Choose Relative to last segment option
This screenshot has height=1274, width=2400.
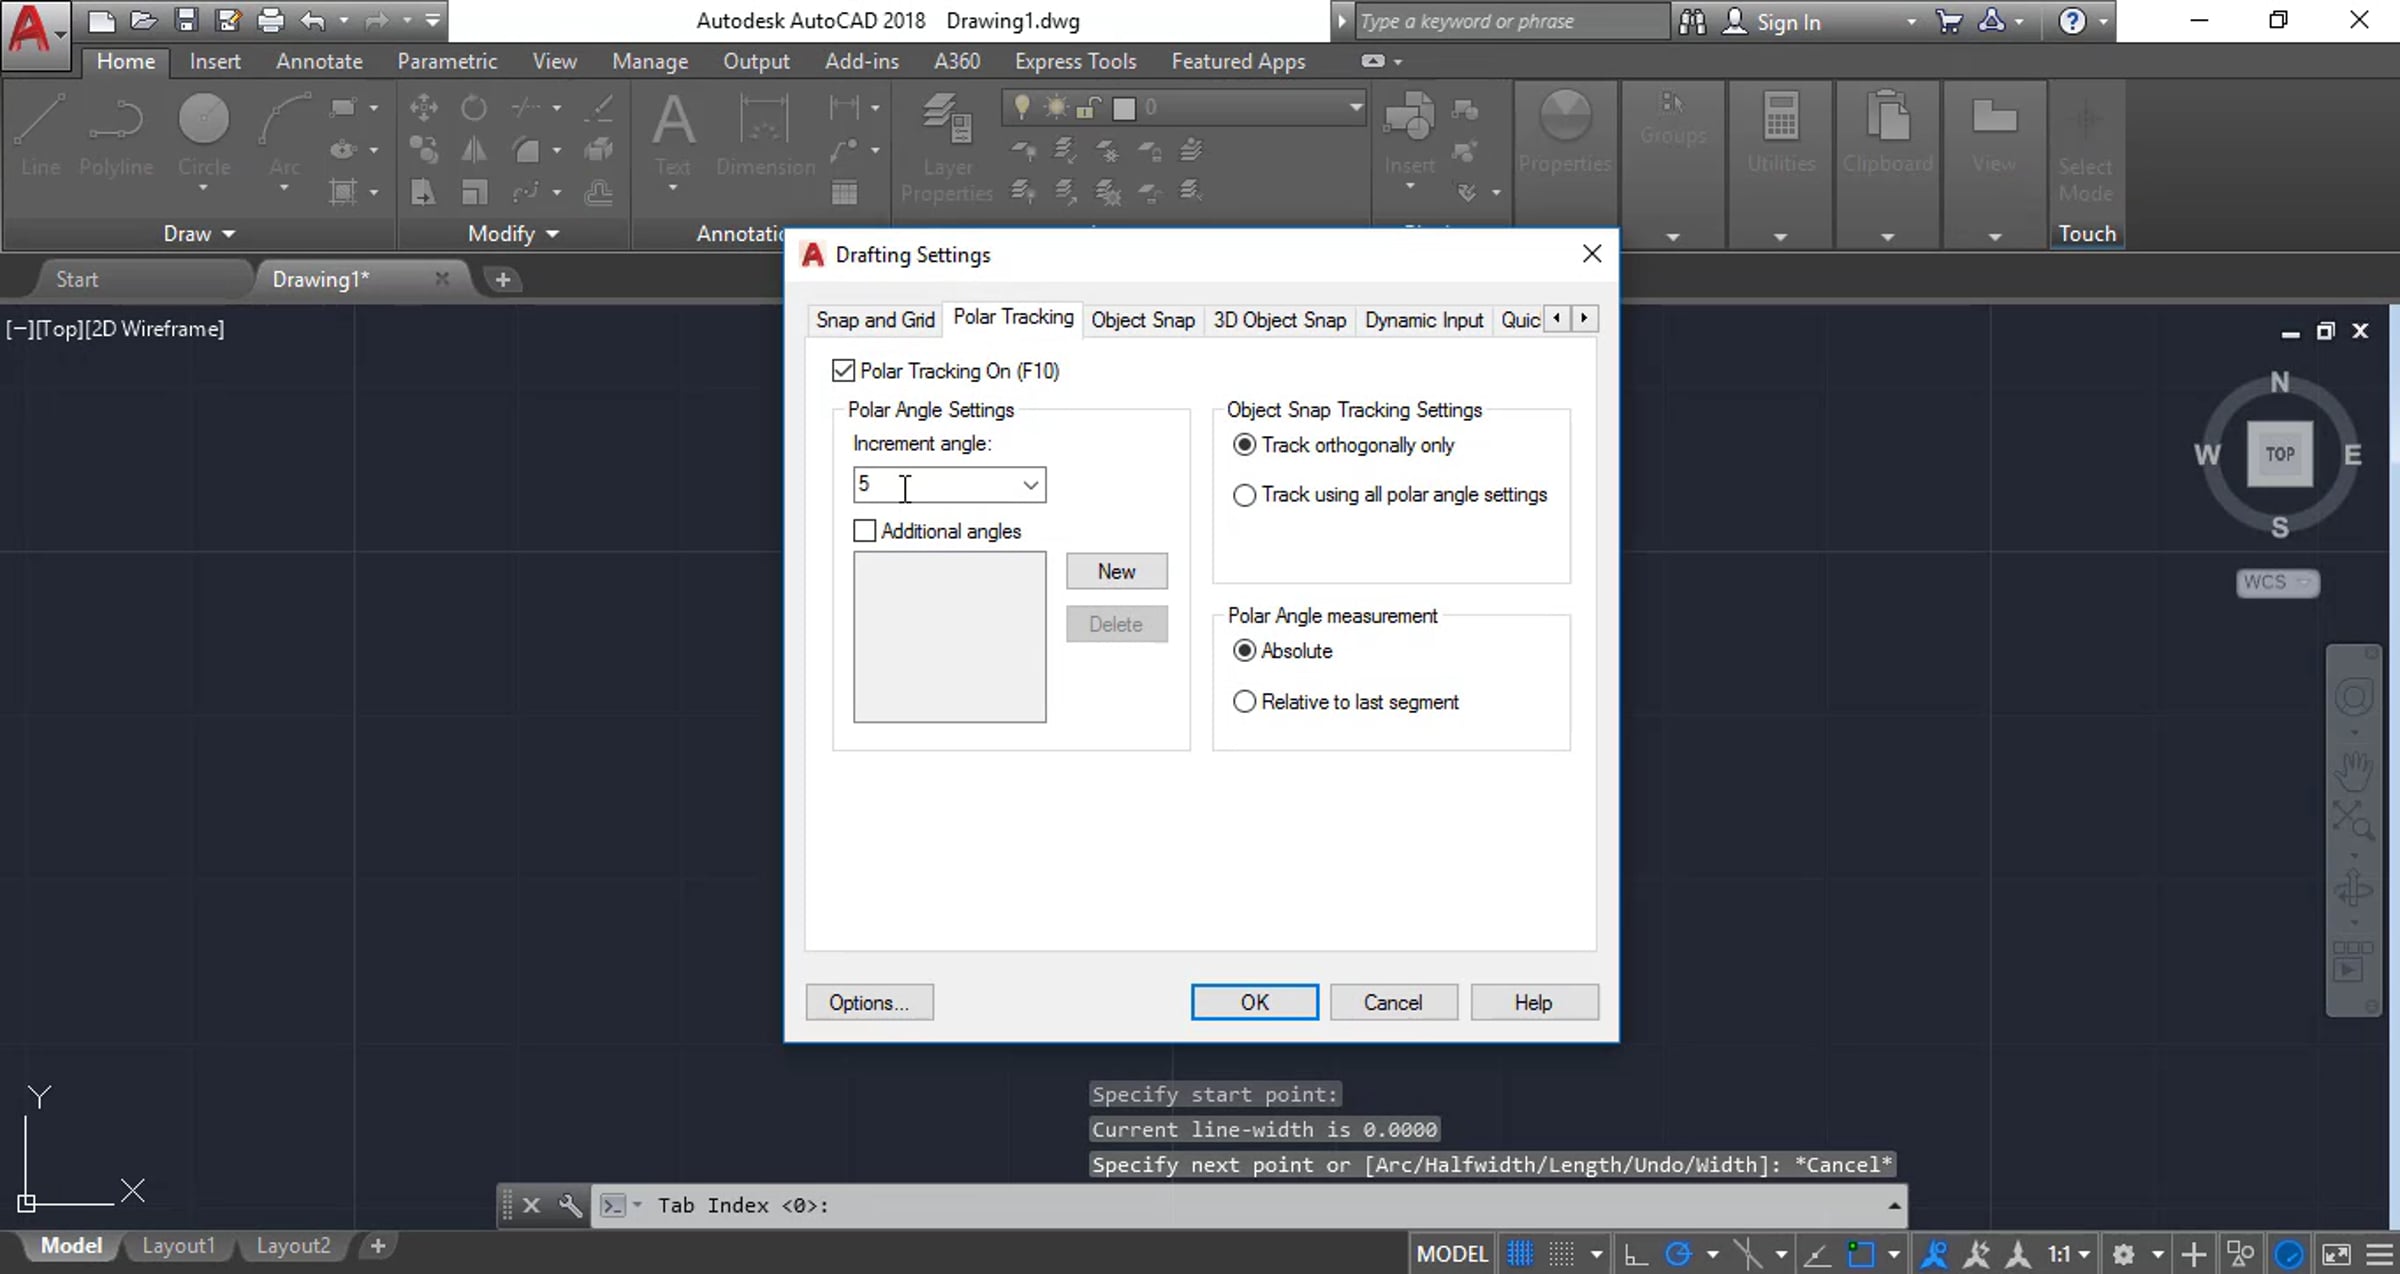(1244, 702)
